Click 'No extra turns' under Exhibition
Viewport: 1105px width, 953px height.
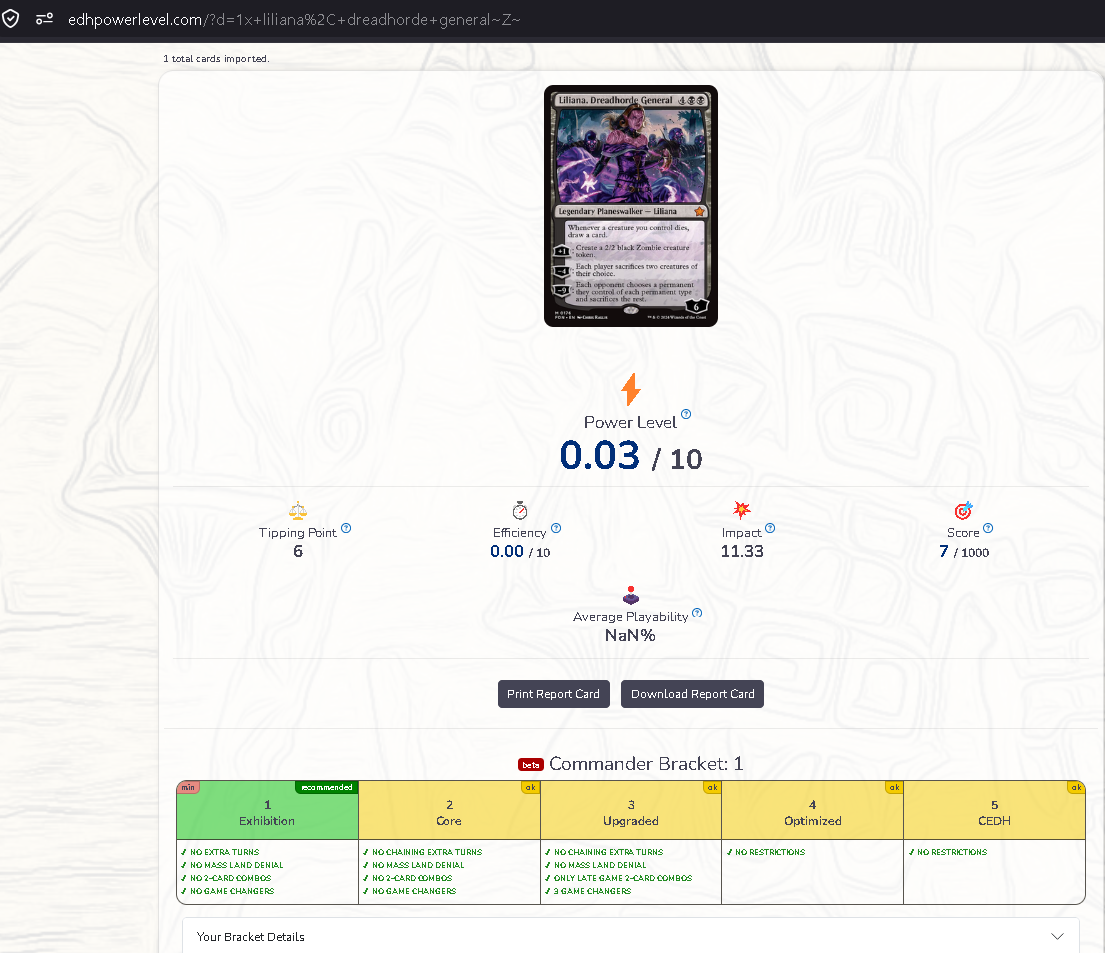click(x=224, y=852)
